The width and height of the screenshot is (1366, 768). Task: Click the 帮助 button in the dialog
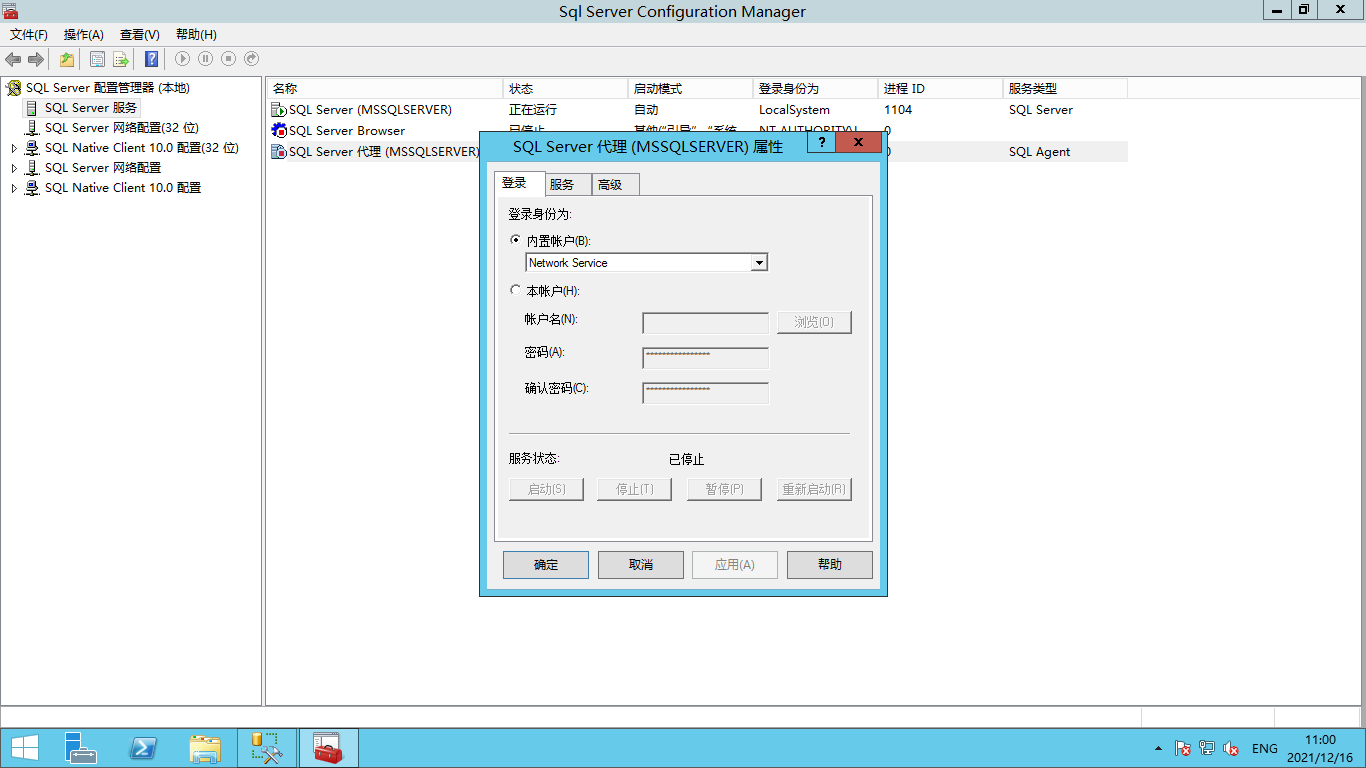point(830,565)
